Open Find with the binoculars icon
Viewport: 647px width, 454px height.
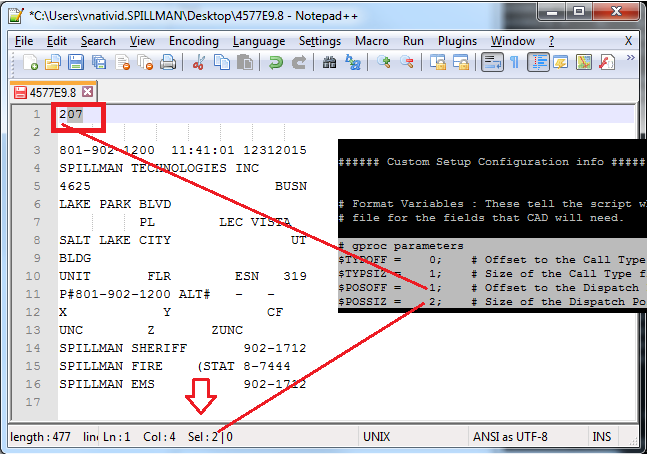329,63
